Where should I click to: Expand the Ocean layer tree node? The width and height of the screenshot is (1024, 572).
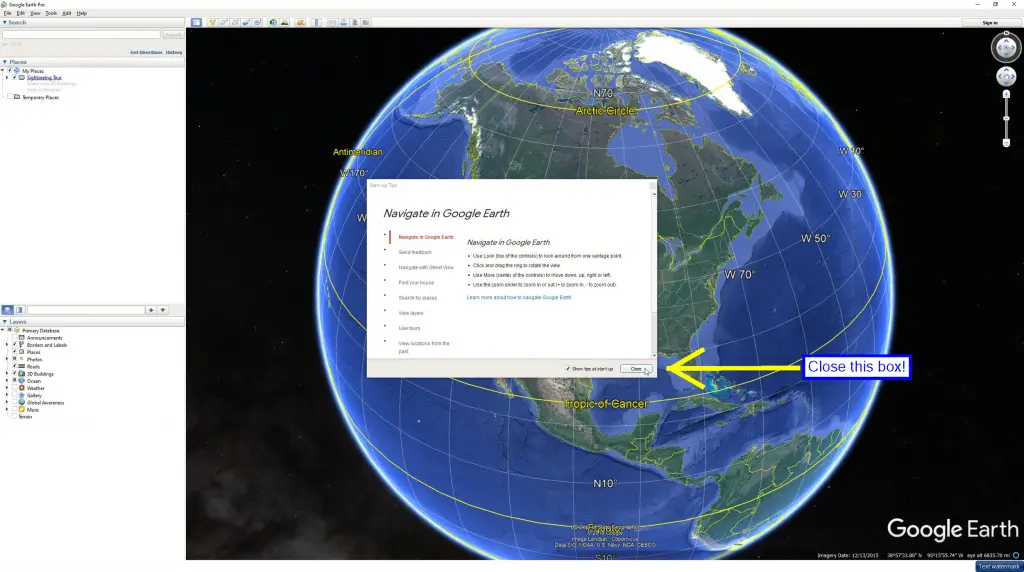pyautogui.click(x=7, y=381)
